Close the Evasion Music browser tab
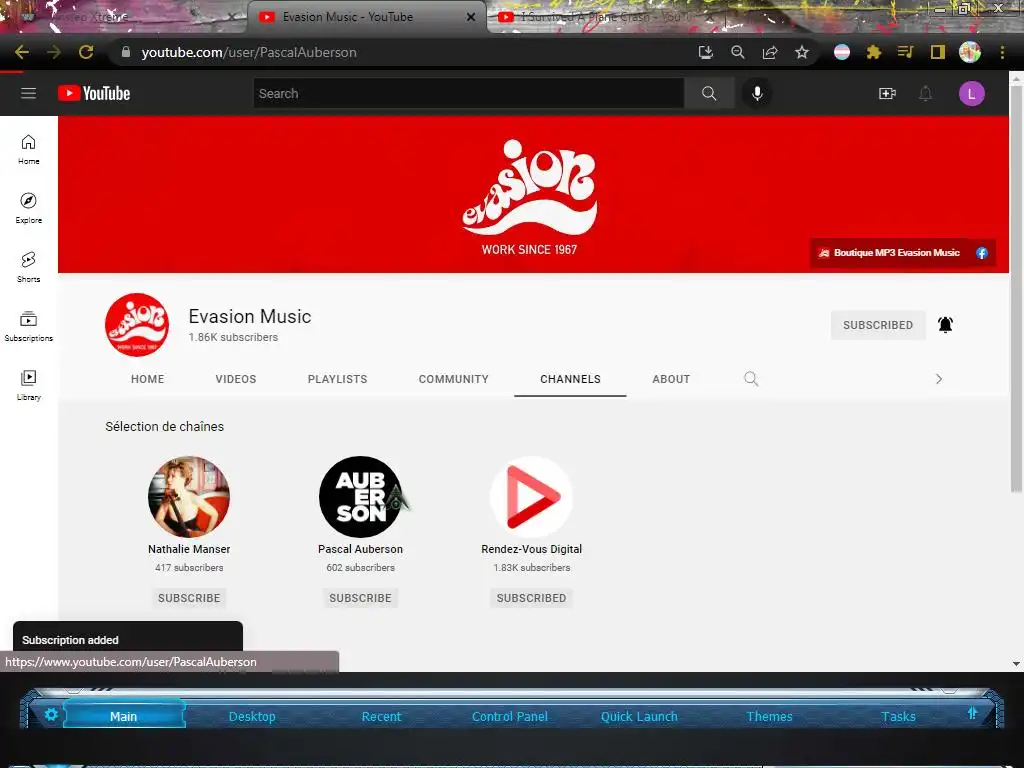This screenshot has width=1024, height=768. click(471, 17)
